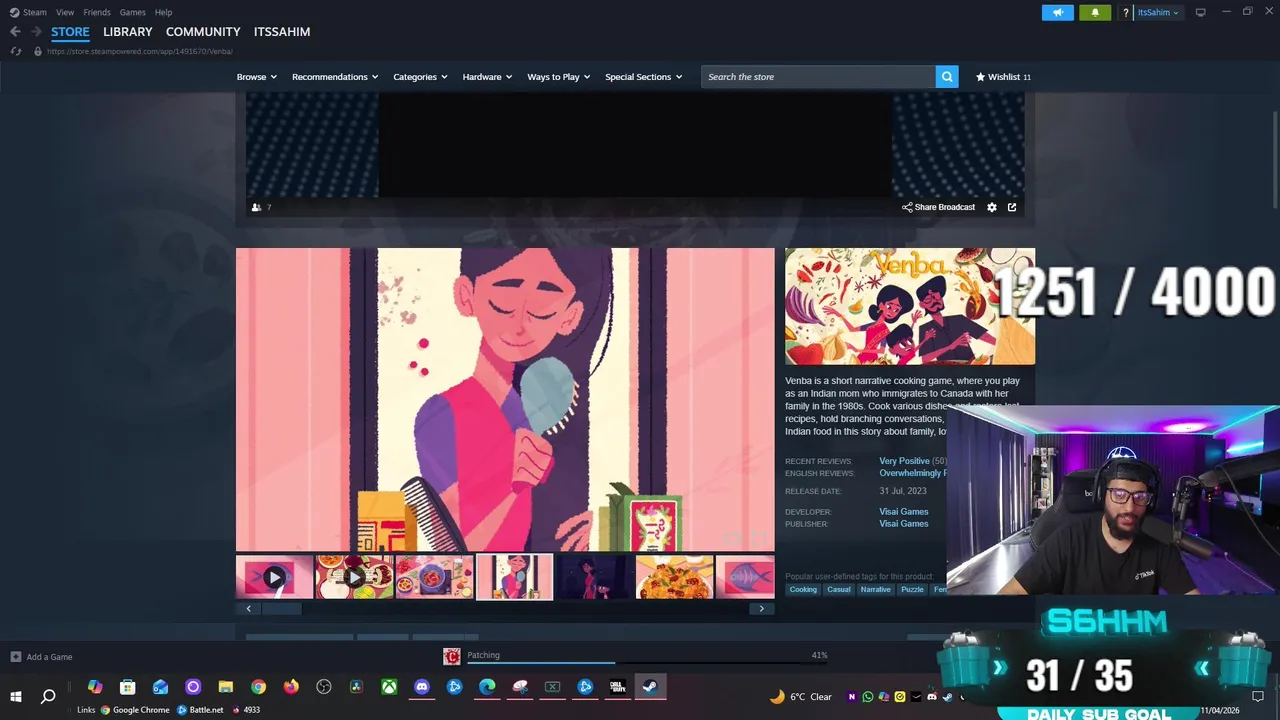Viewport: 1280px width, 720px height.
Task: Click Share Broadcast
Action: [x=938, y=207]
